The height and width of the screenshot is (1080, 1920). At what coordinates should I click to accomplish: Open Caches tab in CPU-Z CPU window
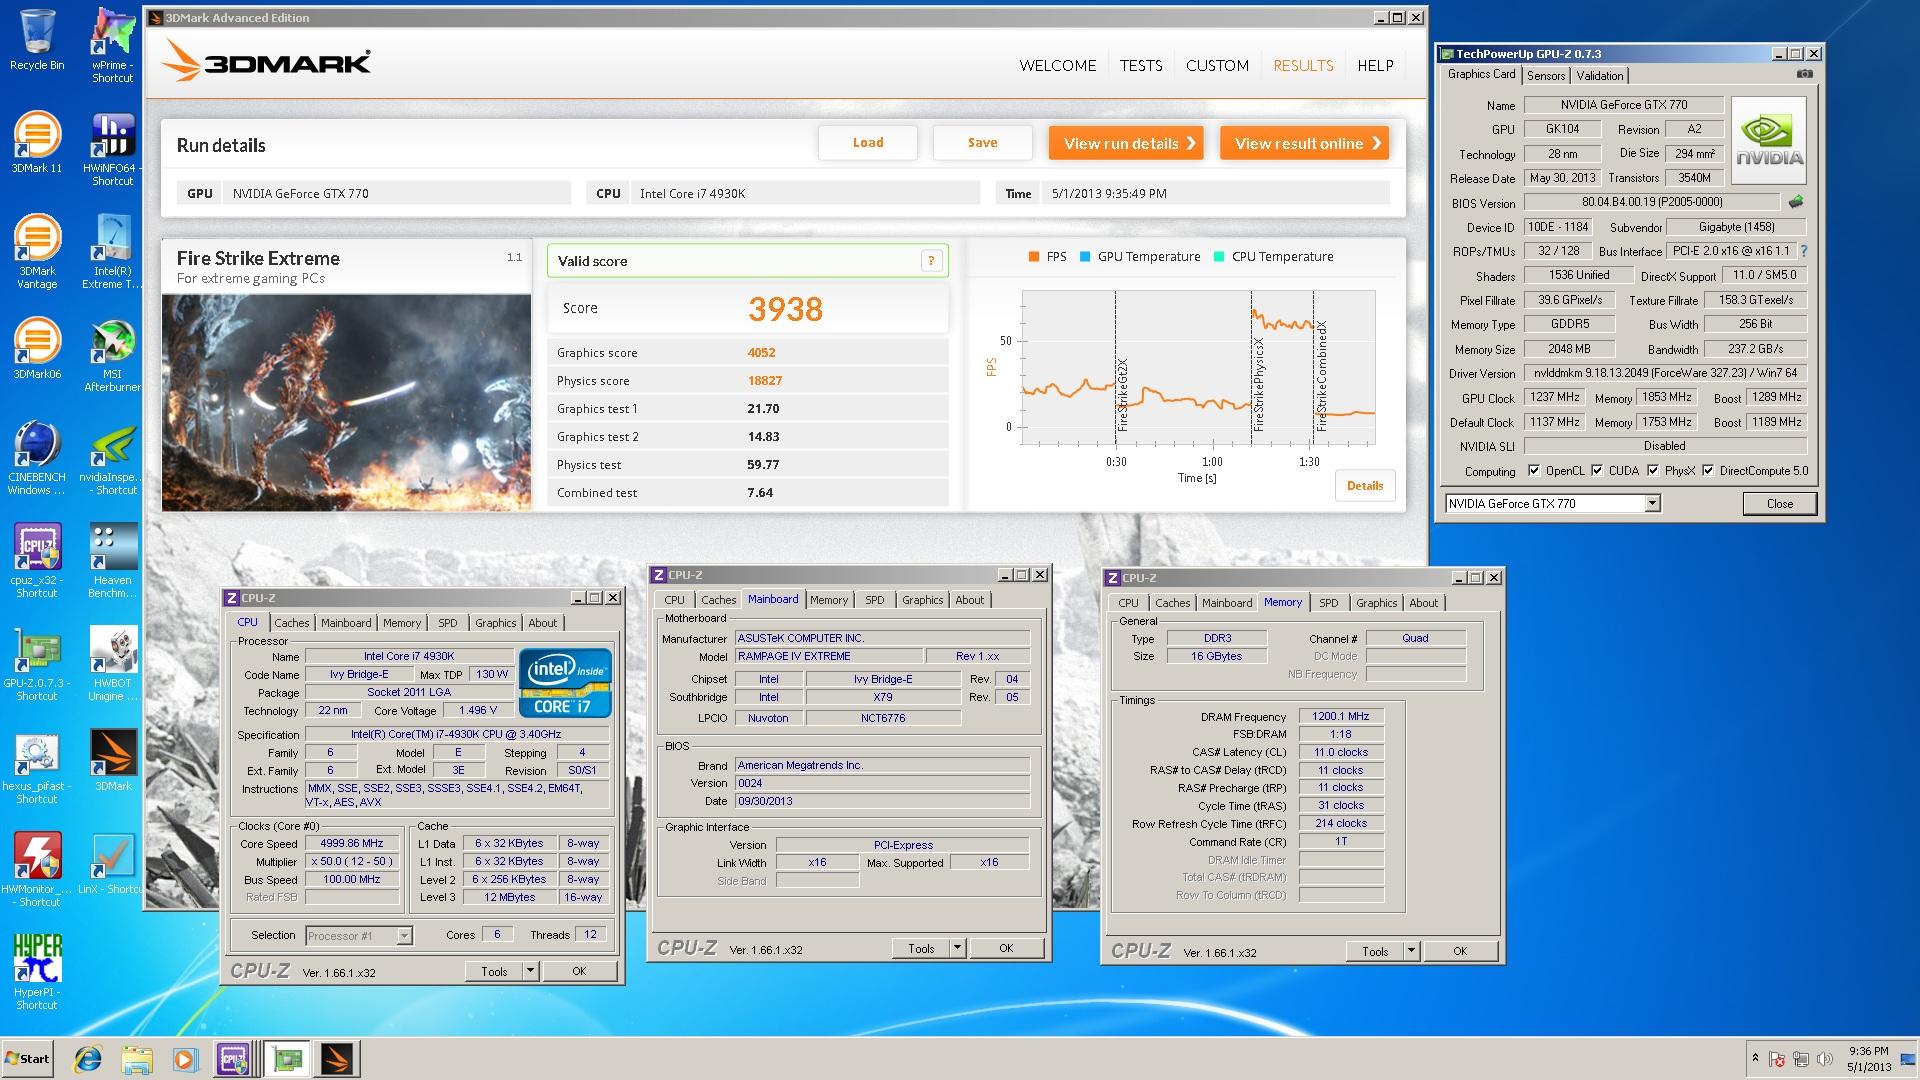click(292, 623)
